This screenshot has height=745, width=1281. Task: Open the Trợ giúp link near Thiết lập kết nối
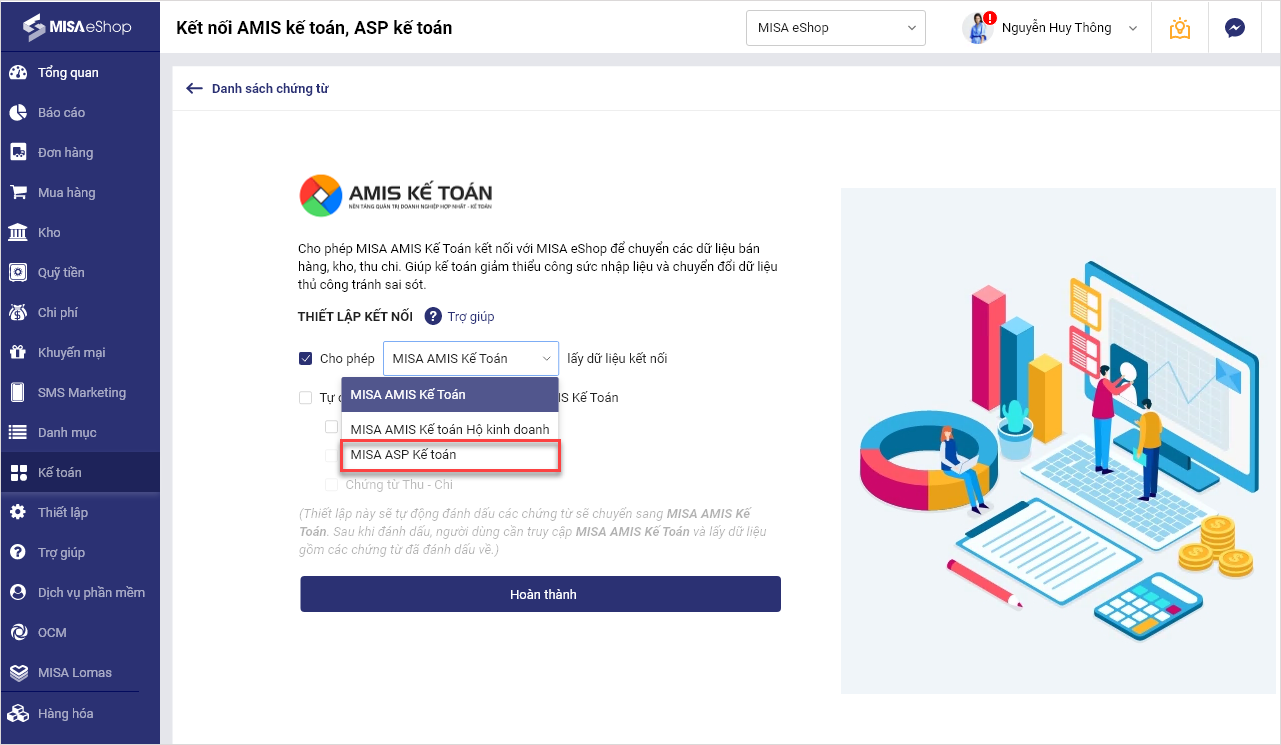pyautogui.click(x=471, y=316)
